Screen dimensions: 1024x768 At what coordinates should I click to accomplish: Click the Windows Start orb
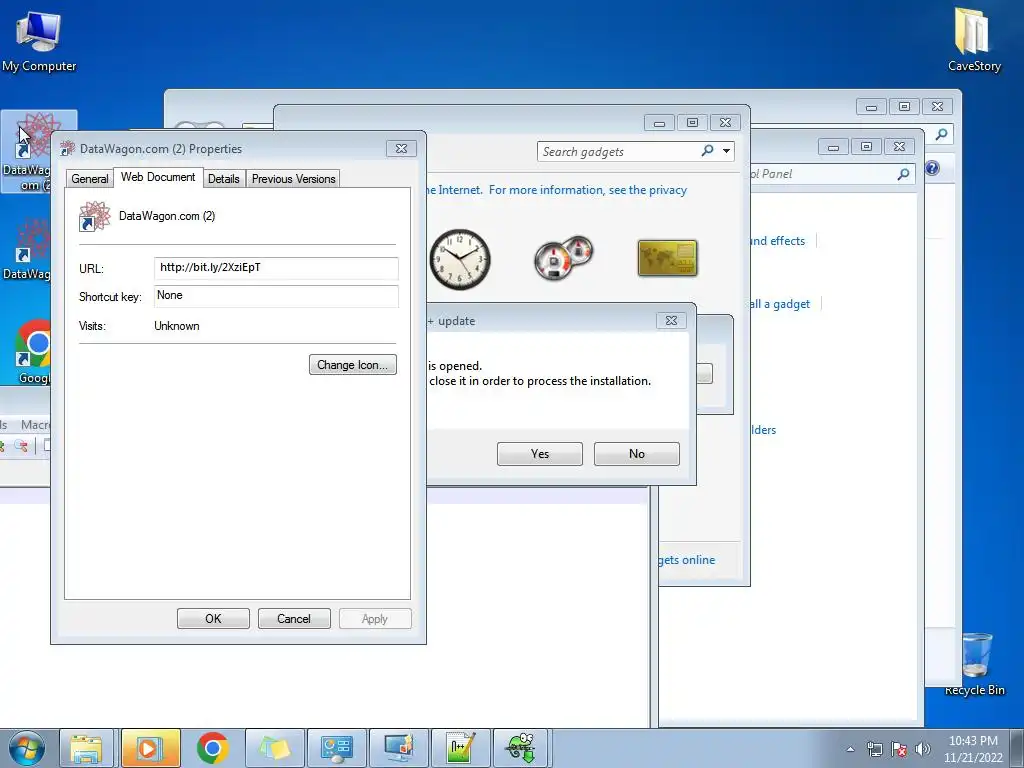(27, 748)
